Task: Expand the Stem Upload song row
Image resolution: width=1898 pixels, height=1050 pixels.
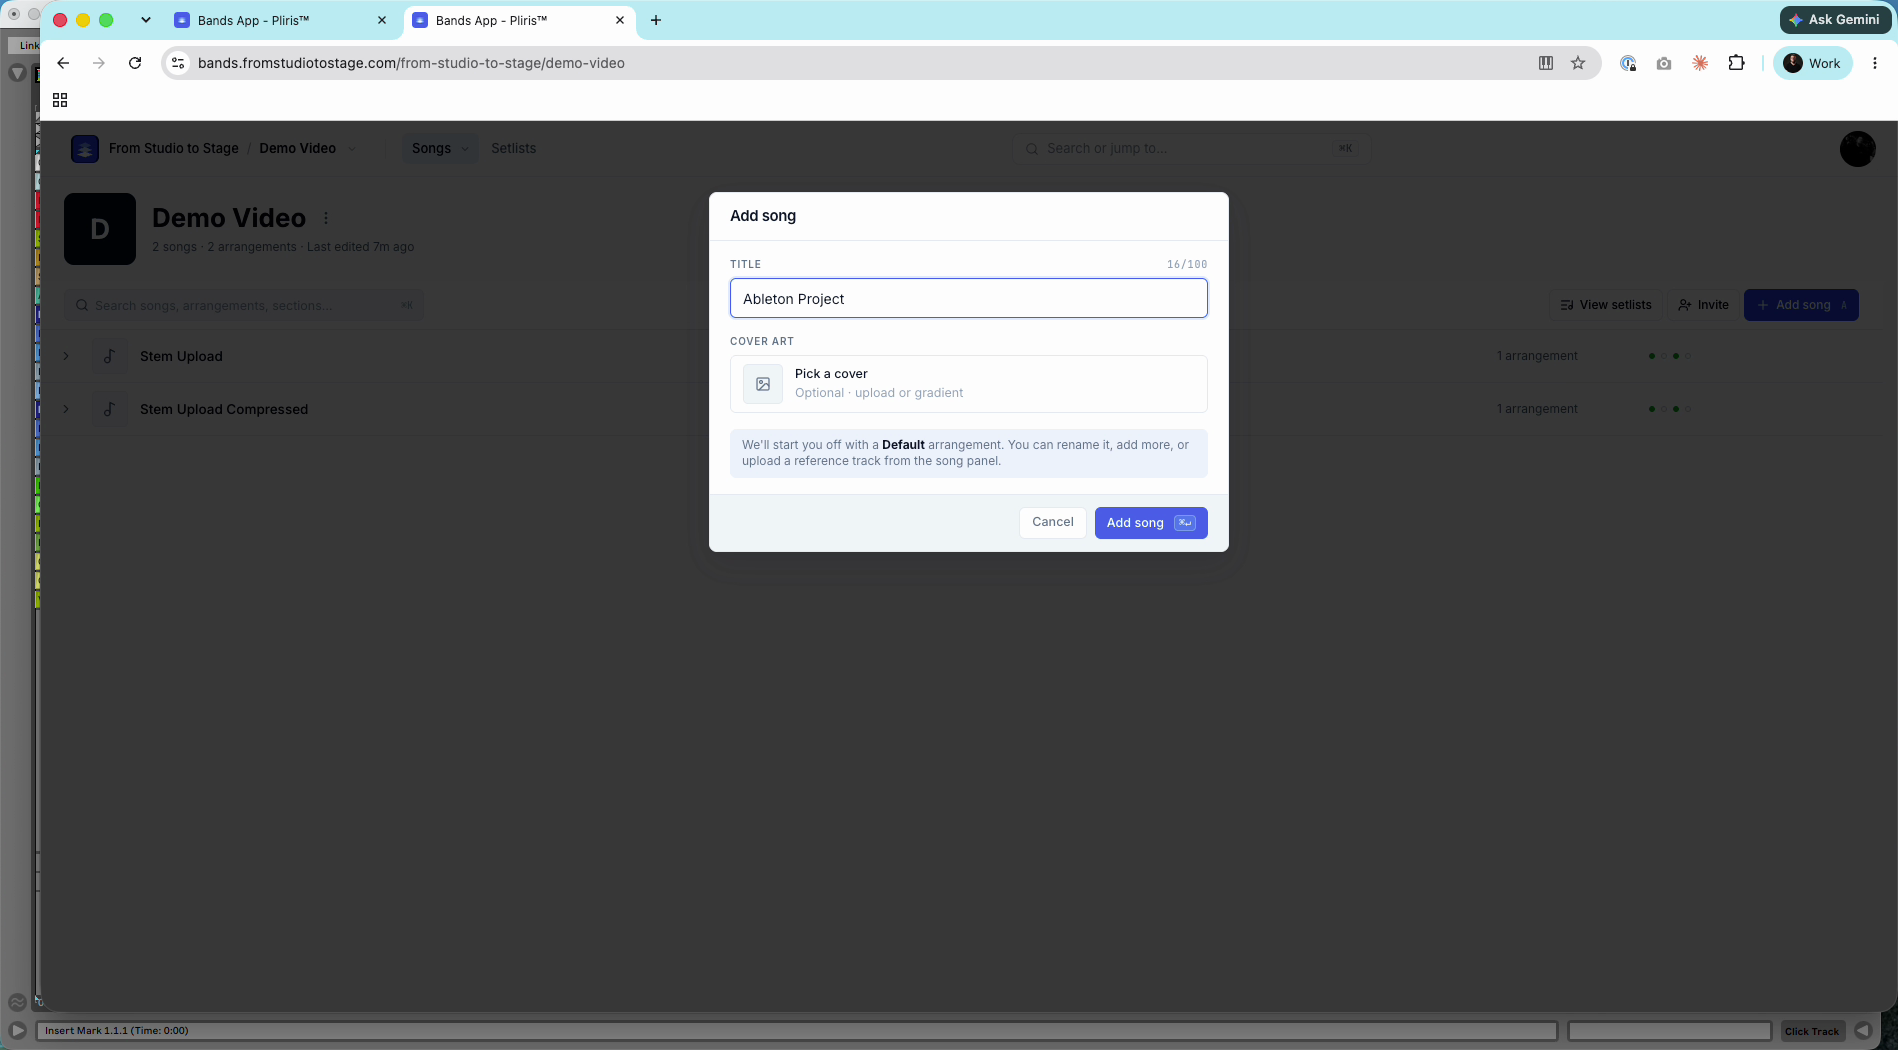Action: point(66,356)
